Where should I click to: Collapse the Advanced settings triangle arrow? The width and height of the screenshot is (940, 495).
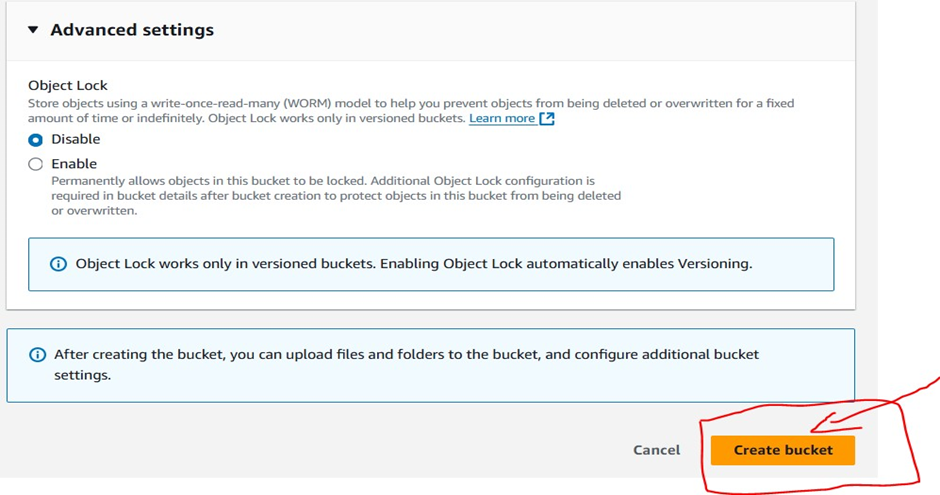(33, 30)
